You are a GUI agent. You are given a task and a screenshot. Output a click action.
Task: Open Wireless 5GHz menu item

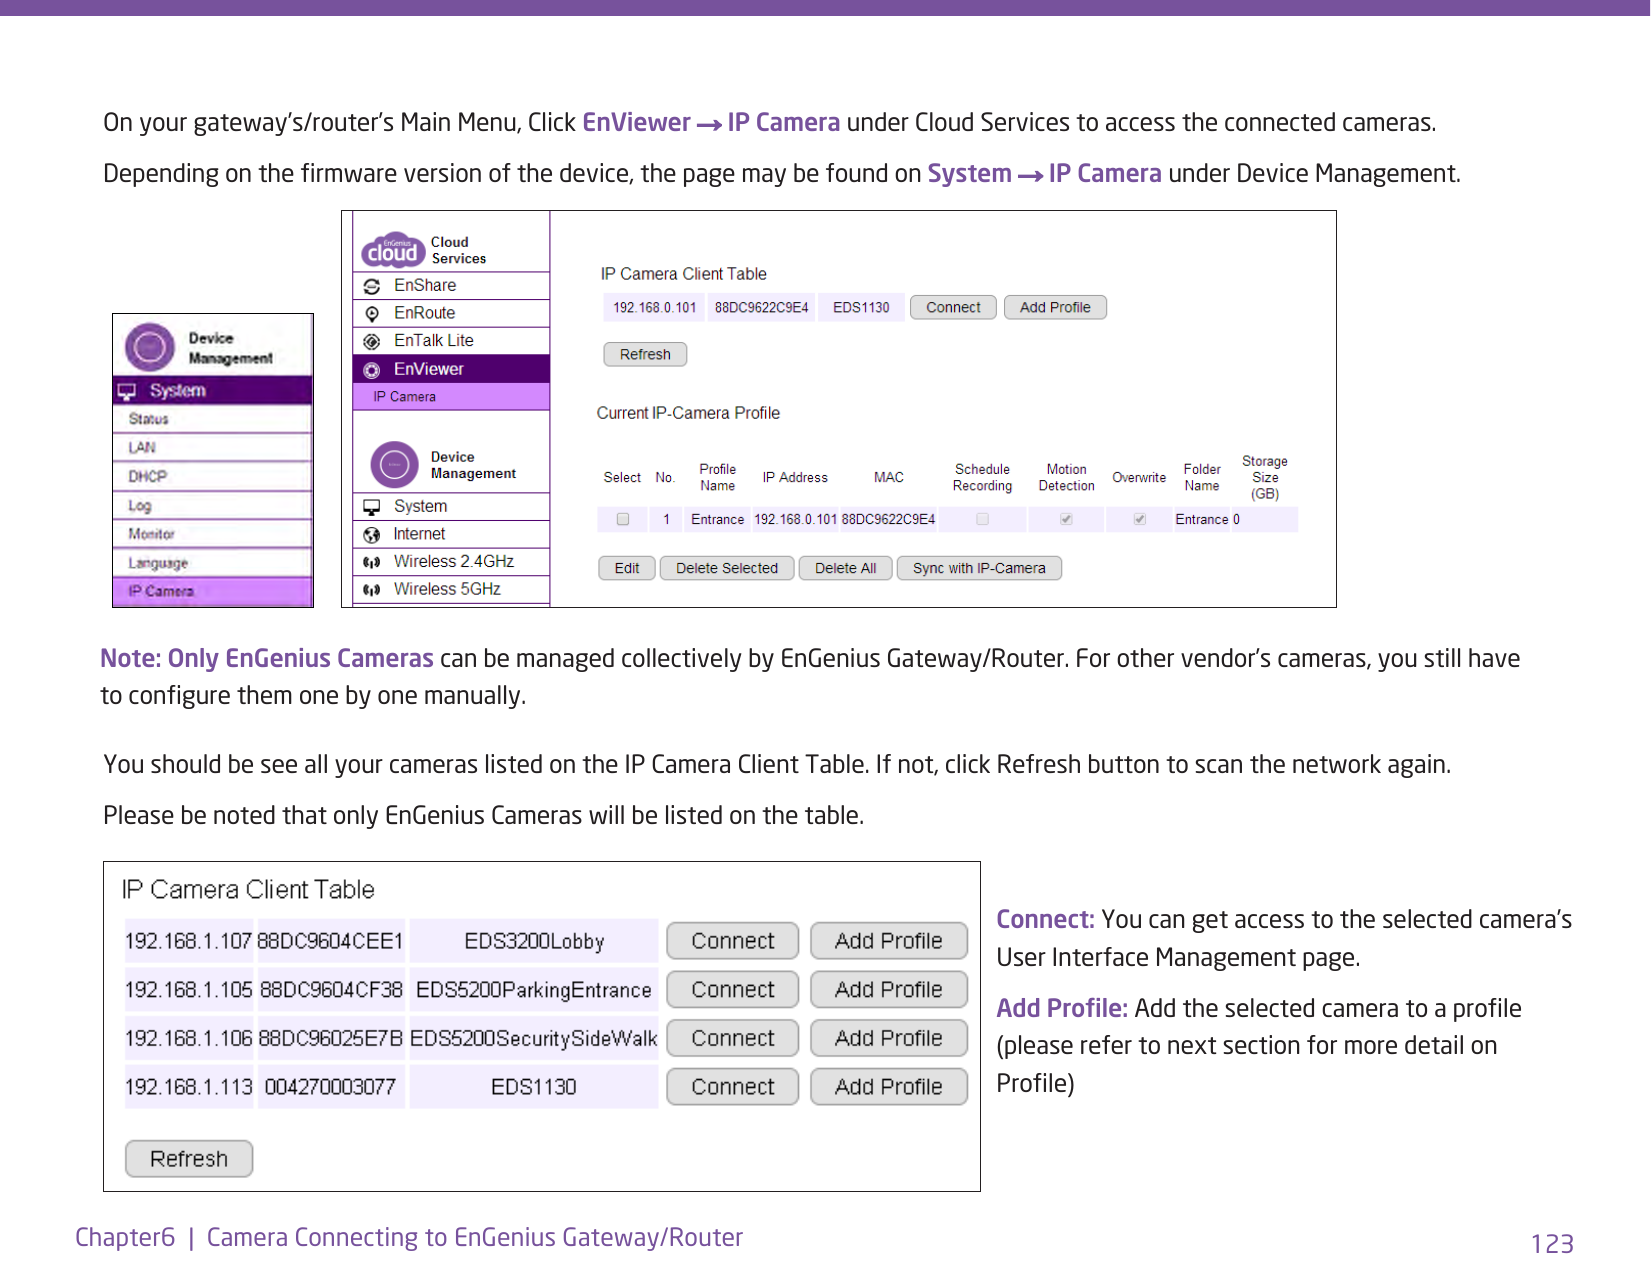pos(451,590)
